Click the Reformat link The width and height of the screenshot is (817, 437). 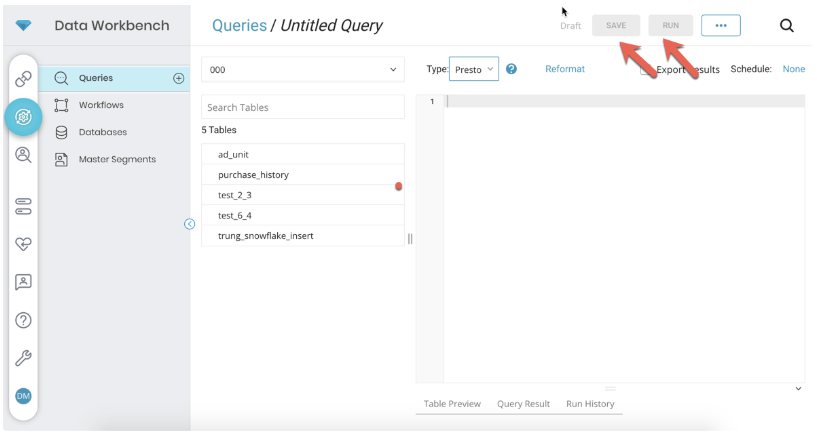[565, 69]
